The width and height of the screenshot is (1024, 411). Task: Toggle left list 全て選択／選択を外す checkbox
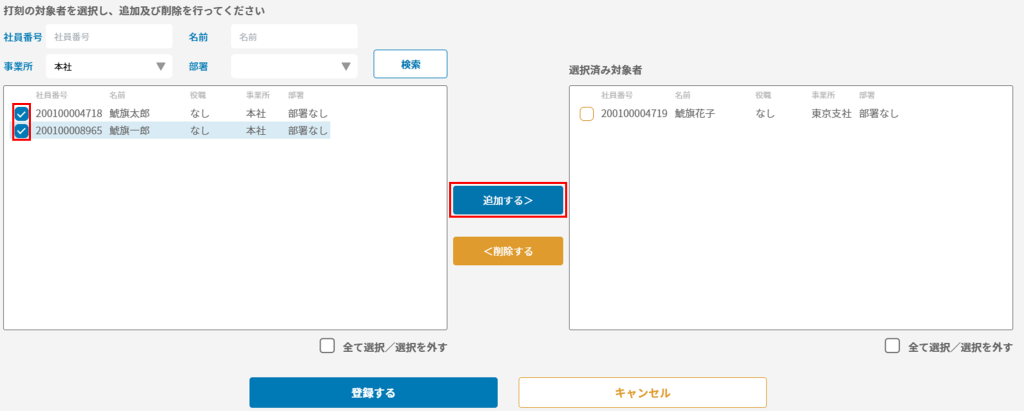[327, 346]
